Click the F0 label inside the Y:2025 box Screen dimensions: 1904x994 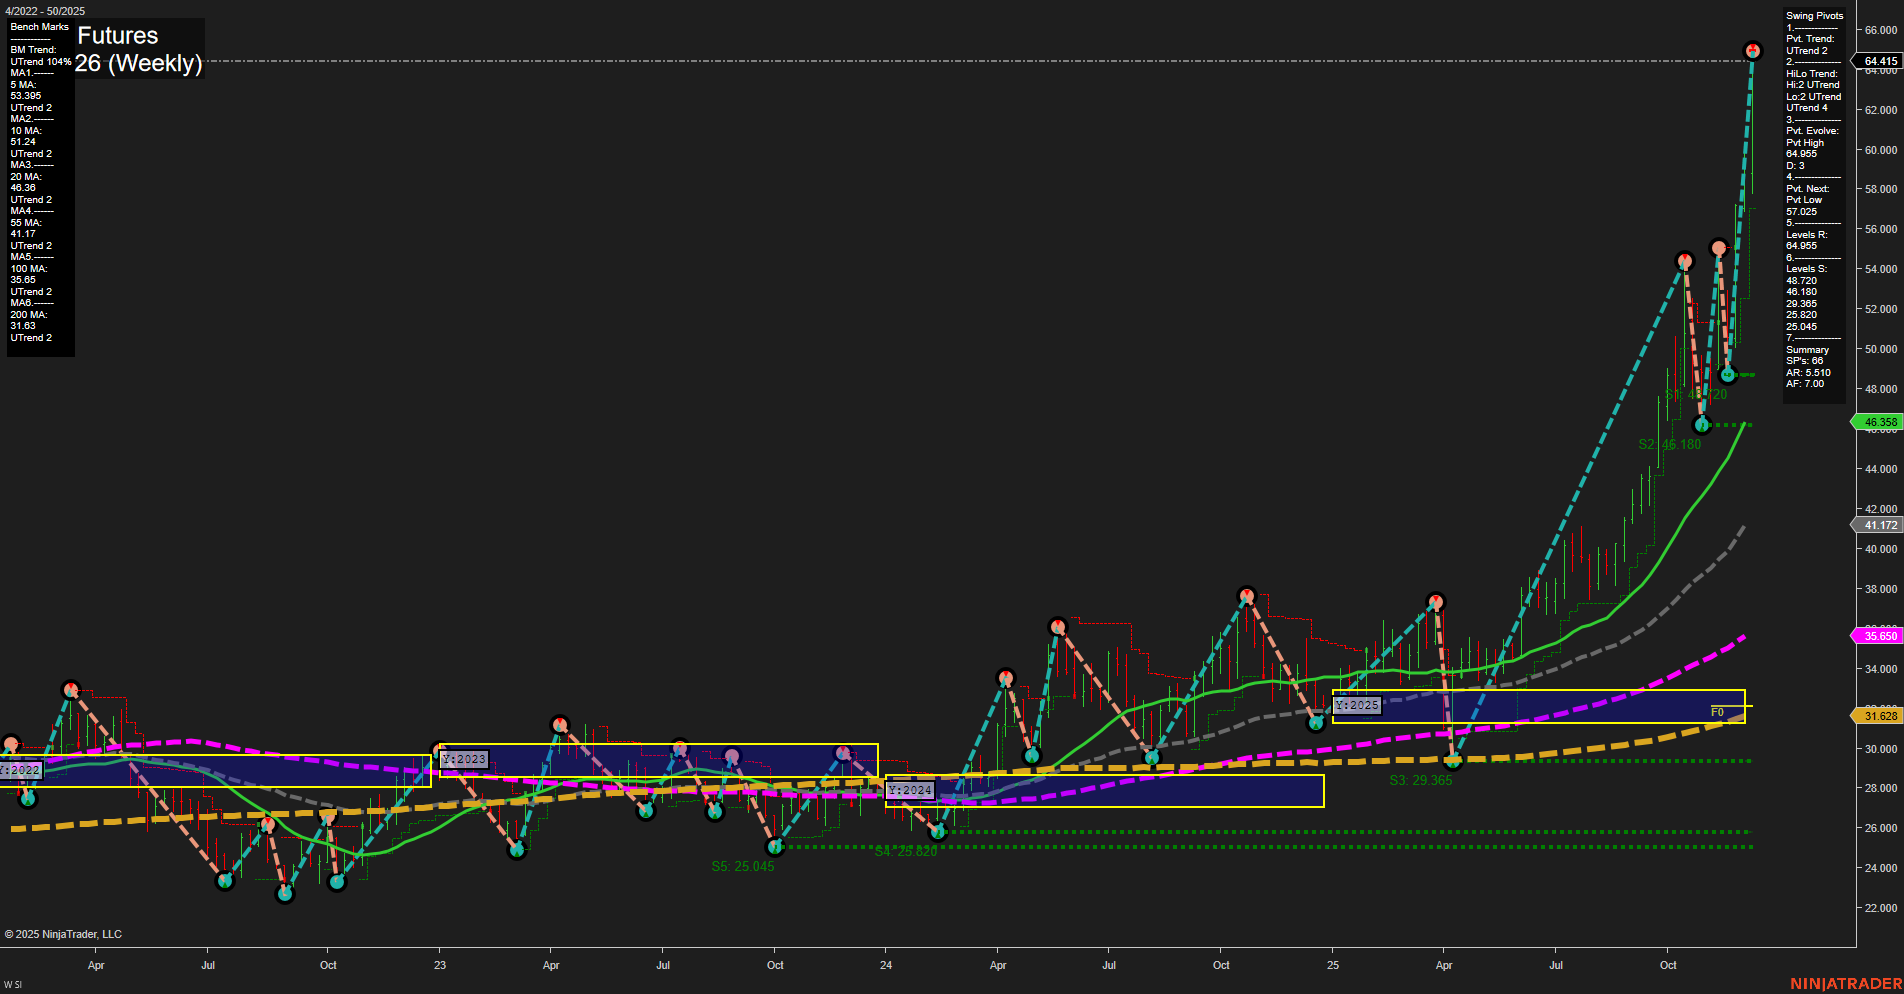click(1716, 712)
